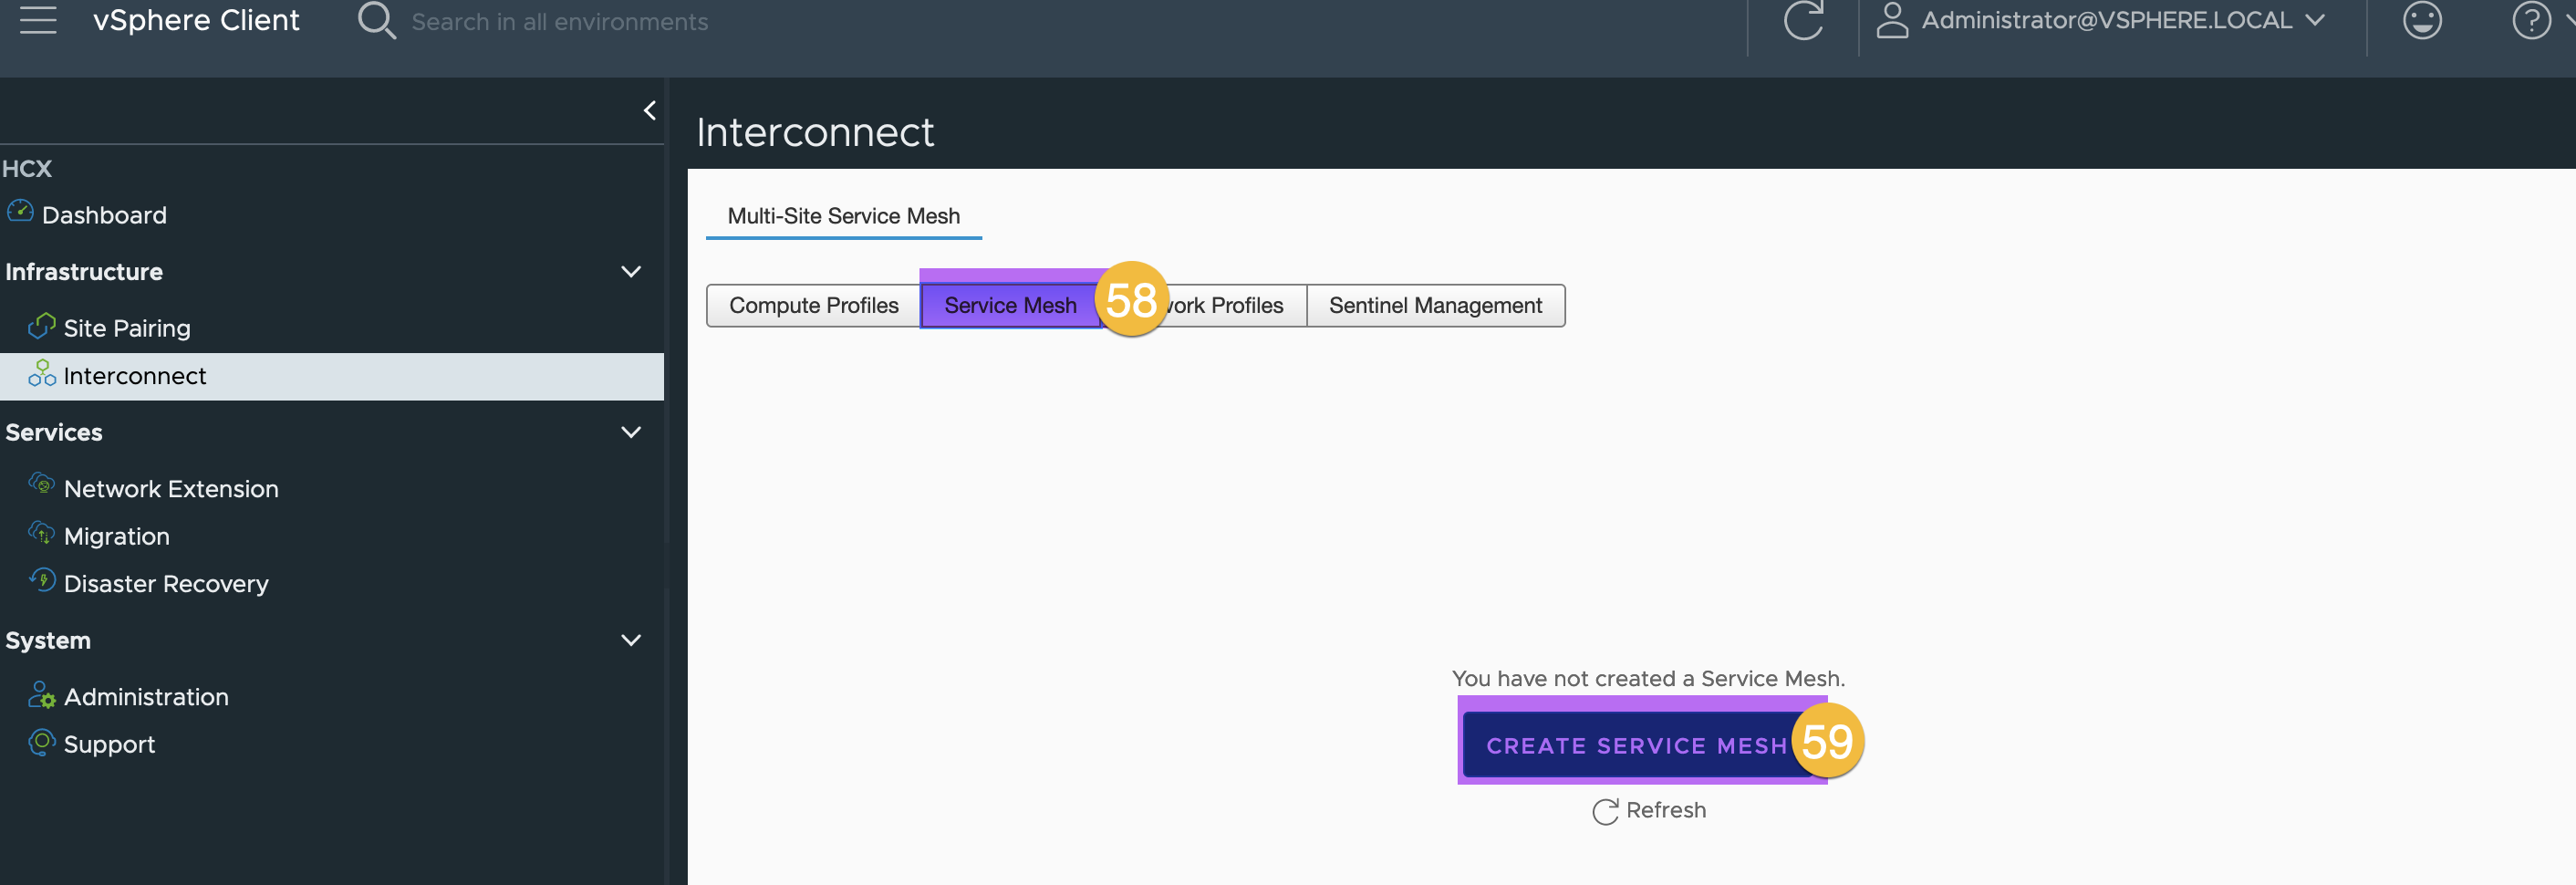Open Disaster Recovery
2576x885 pixels.
(x=166, y=584)
